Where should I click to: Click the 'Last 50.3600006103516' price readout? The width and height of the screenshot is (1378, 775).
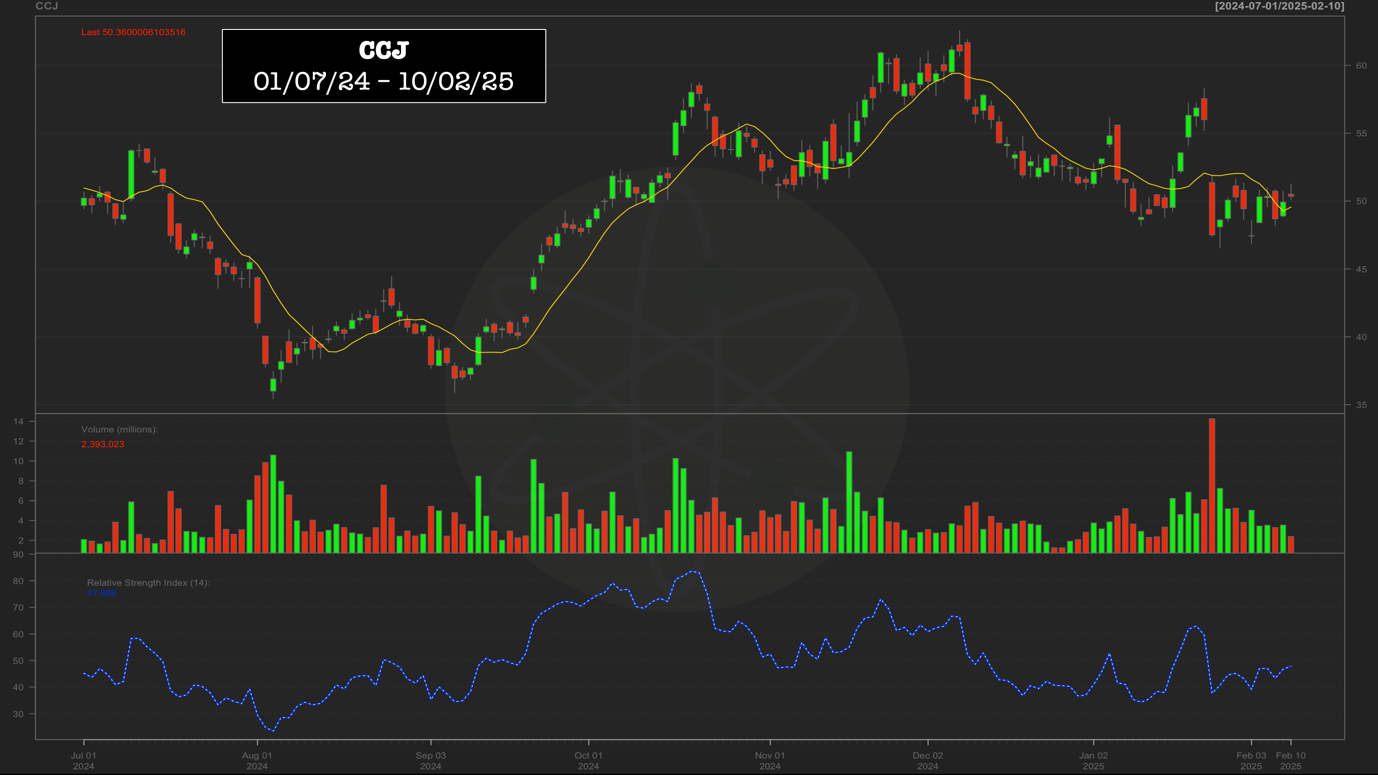click(133, 32)
